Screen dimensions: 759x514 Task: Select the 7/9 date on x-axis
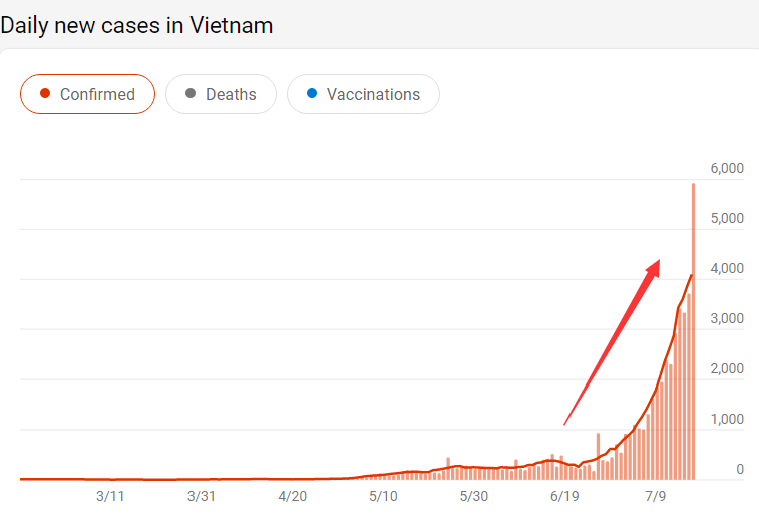click(x=656, y=496)
